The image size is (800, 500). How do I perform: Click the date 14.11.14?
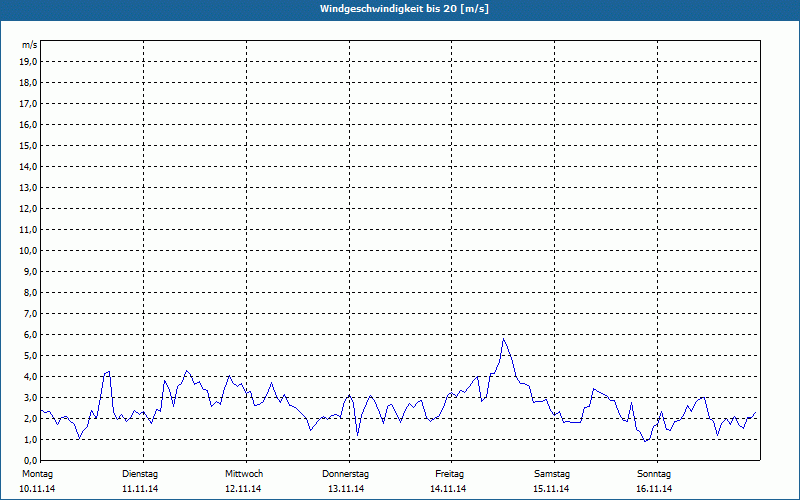[x=448, y=489]
